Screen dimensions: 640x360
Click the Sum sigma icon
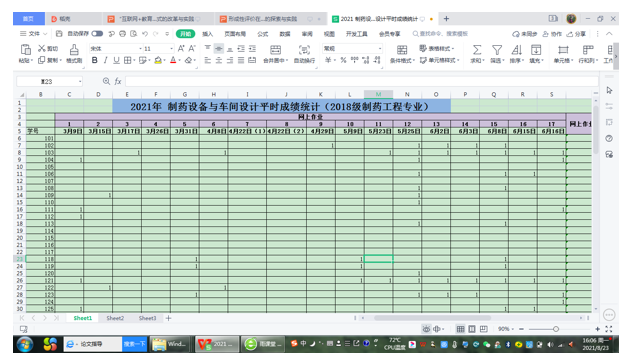tap(476, 50)
